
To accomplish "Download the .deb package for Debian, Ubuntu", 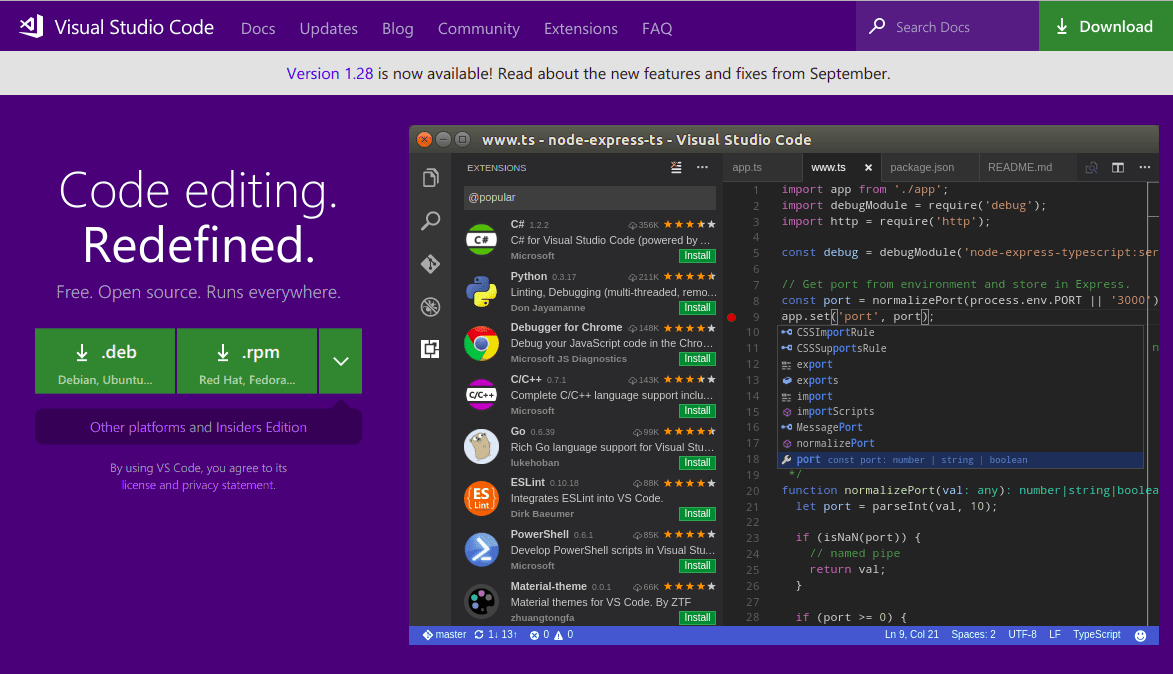I will point(105,361).
